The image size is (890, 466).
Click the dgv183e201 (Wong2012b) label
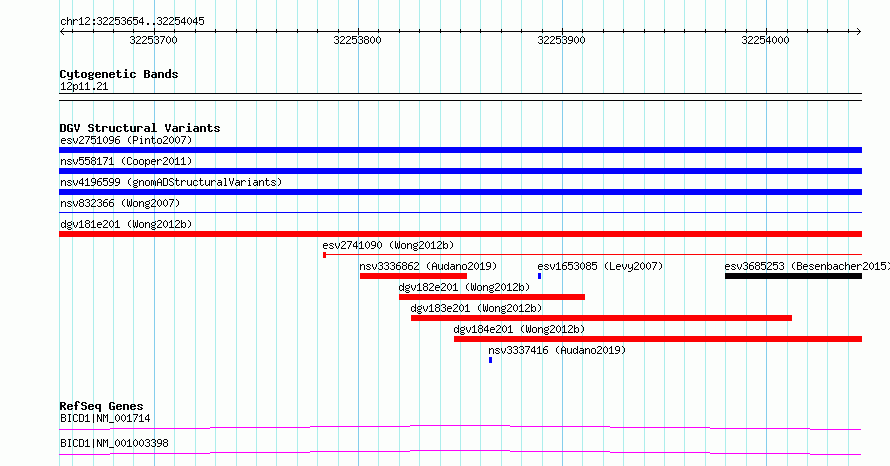(476, 308)
